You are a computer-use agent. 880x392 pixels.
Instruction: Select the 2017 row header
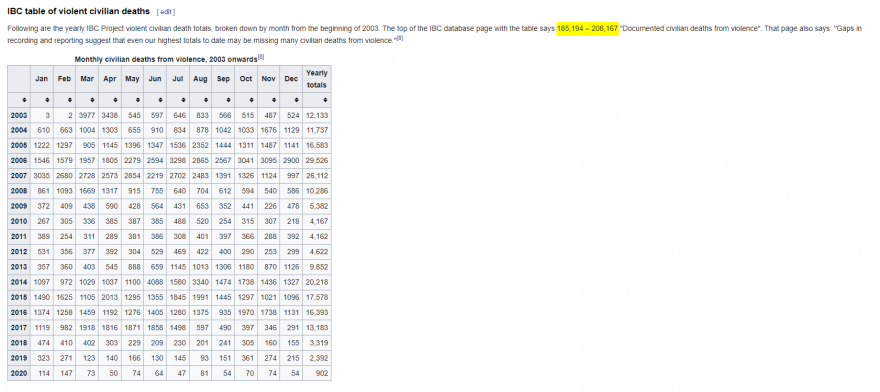(19, 327)
